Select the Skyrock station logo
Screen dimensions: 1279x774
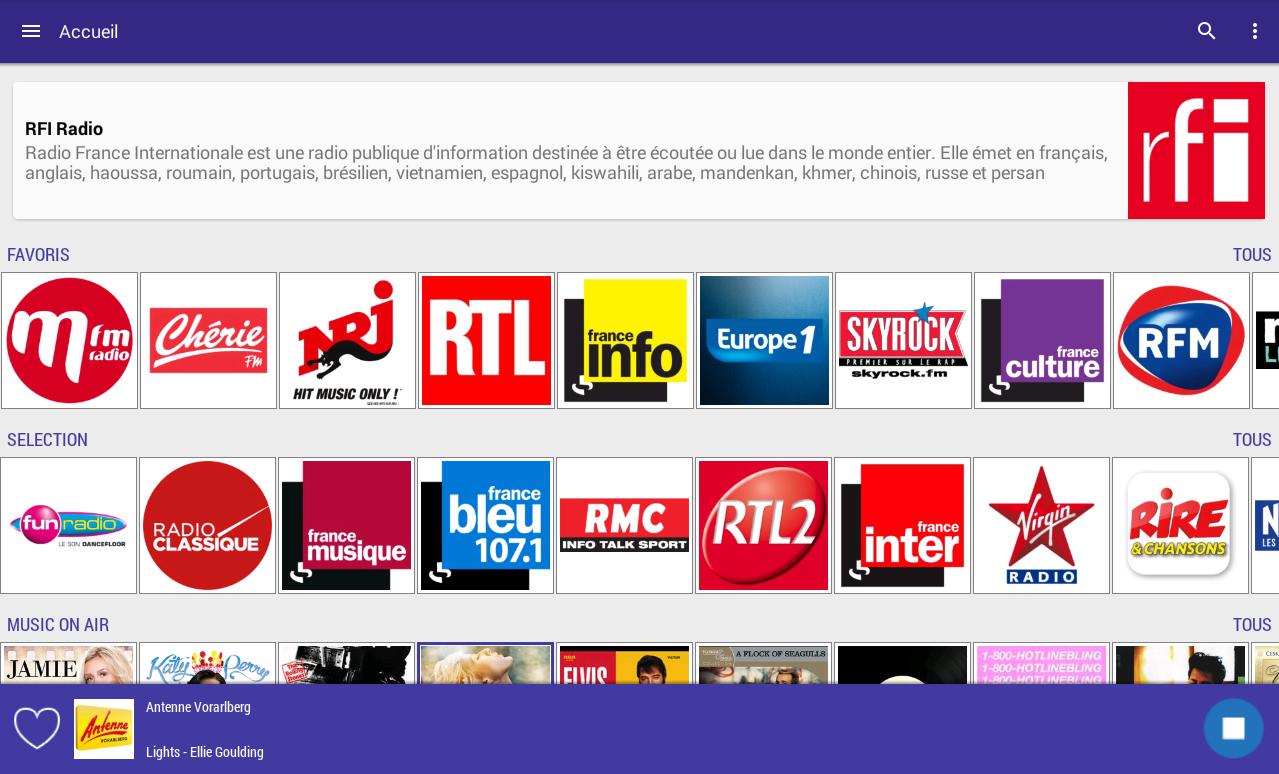(x=903, y=341)
